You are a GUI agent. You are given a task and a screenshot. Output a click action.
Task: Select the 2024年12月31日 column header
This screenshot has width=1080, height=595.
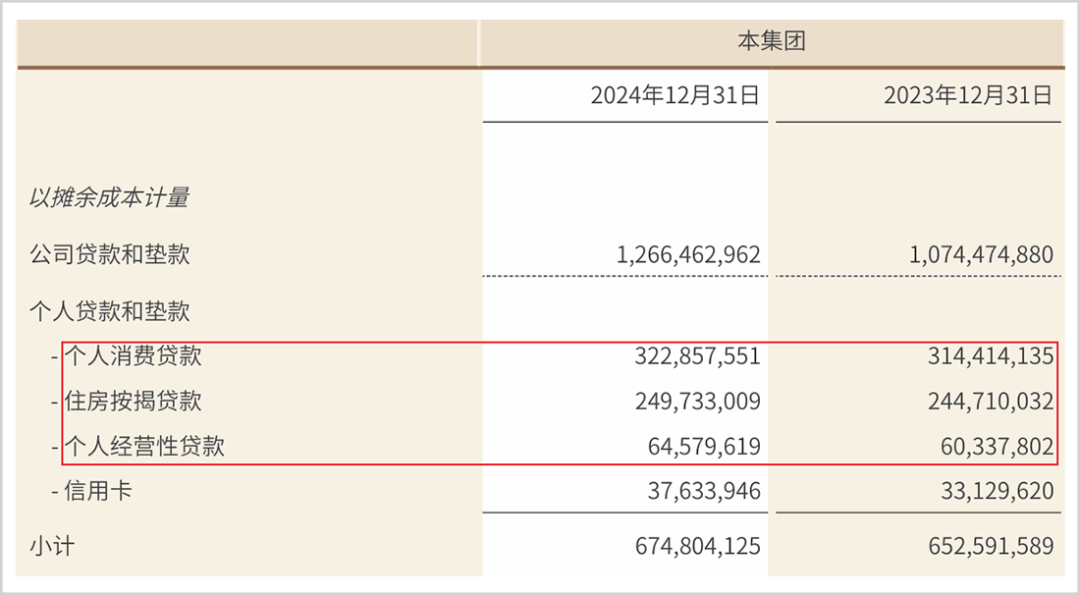[x=675, y=95]
